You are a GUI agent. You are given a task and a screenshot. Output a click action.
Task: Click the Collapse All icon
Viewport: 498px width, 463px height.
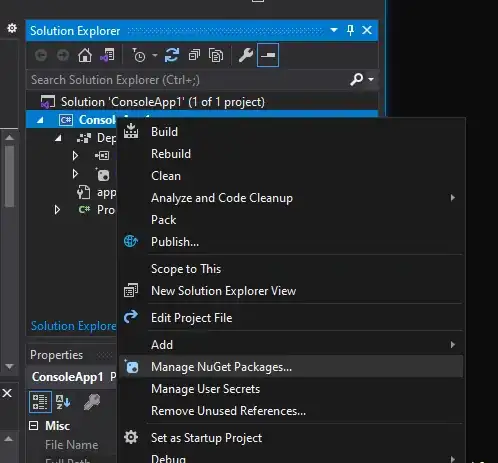(194, 55)
